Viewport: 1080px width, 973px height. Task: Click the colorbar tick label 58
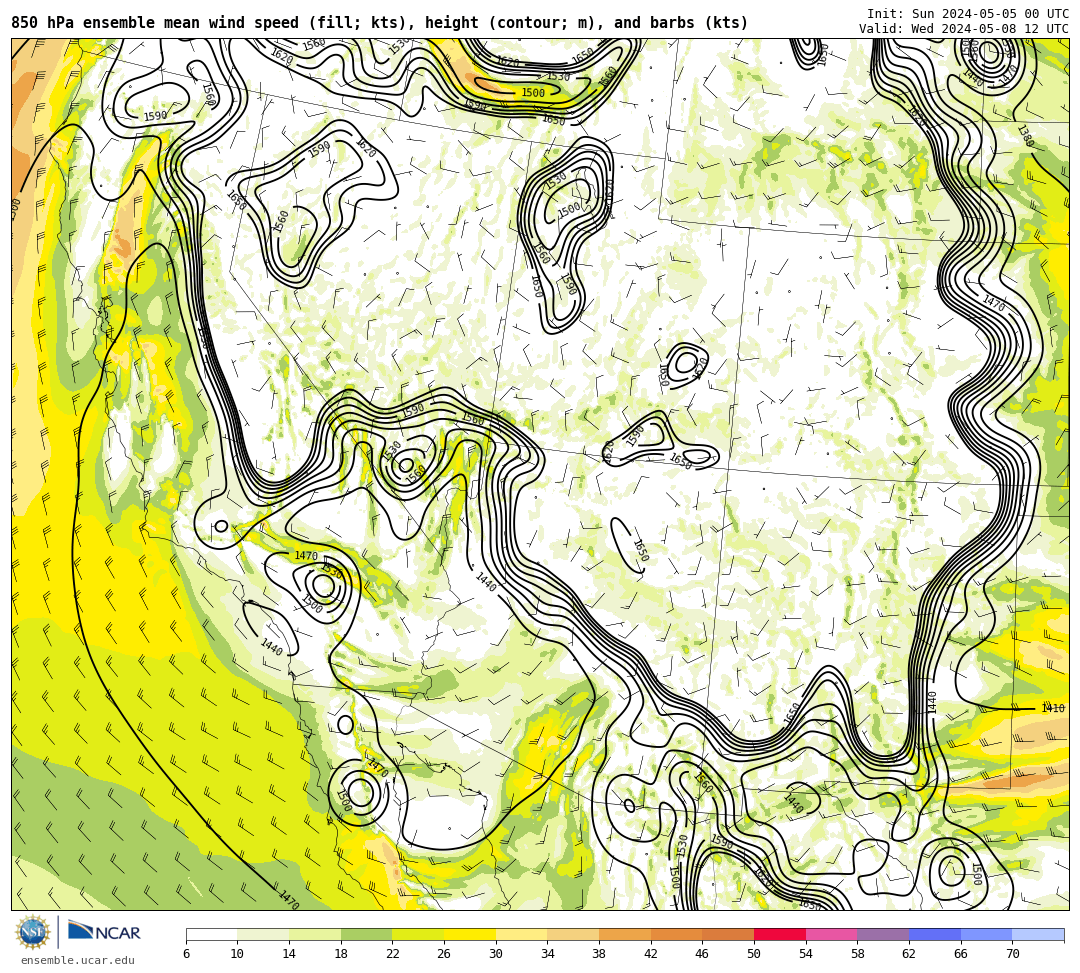click(x=858, y=954)
